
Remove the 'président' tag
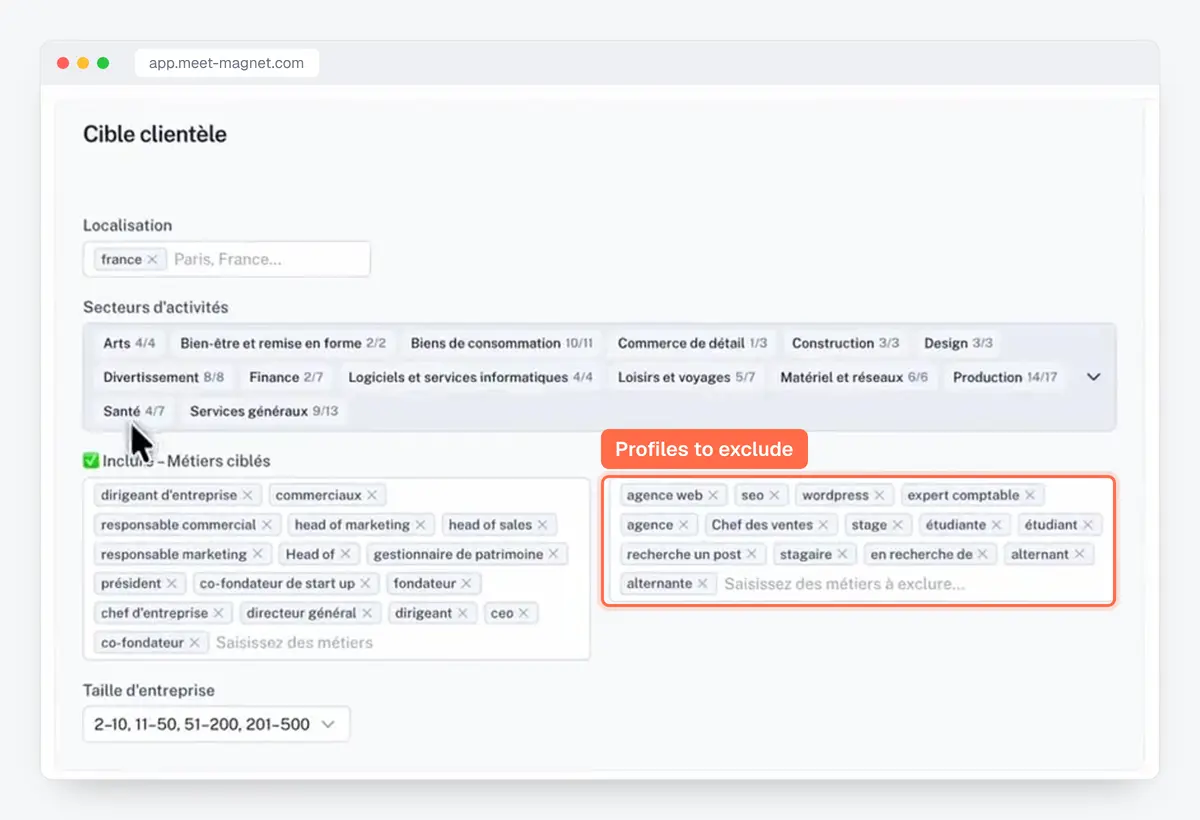pyautogui.click(x=171, y=583)
